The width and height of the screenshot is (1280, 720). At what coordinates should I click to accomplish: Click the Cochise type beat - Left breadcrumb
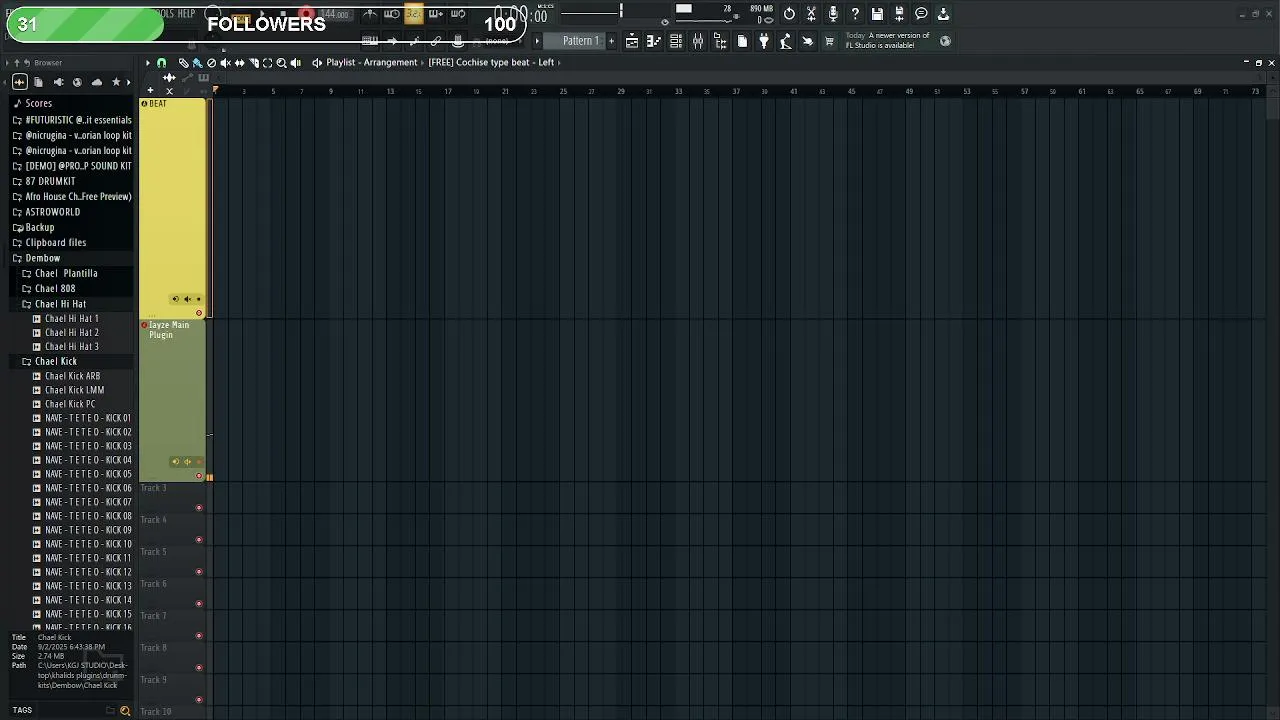[x=491, y=62]
